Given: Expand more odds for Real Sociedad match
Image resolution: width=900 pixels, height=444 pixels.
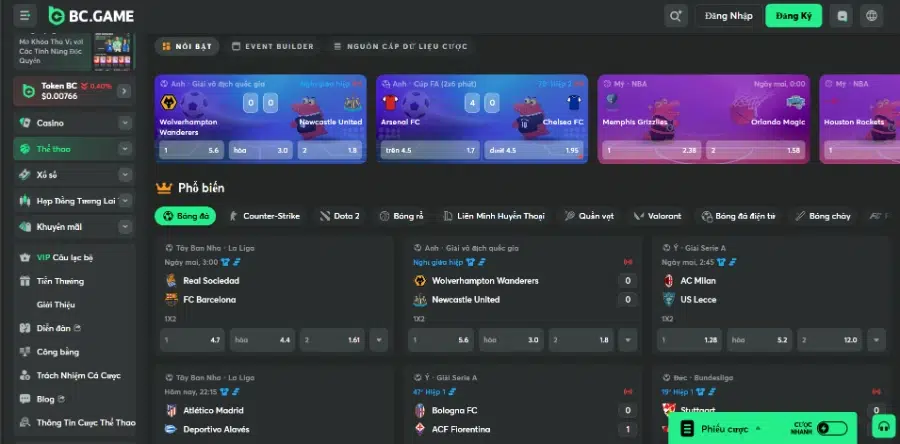Looking at the screenshot, I should (378, 340).
